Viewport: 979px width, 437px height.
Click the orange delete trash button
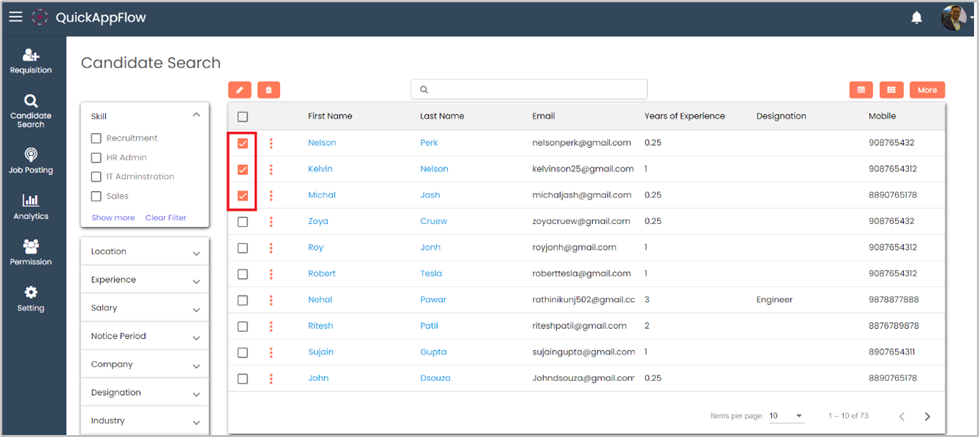tap(268, 90)
